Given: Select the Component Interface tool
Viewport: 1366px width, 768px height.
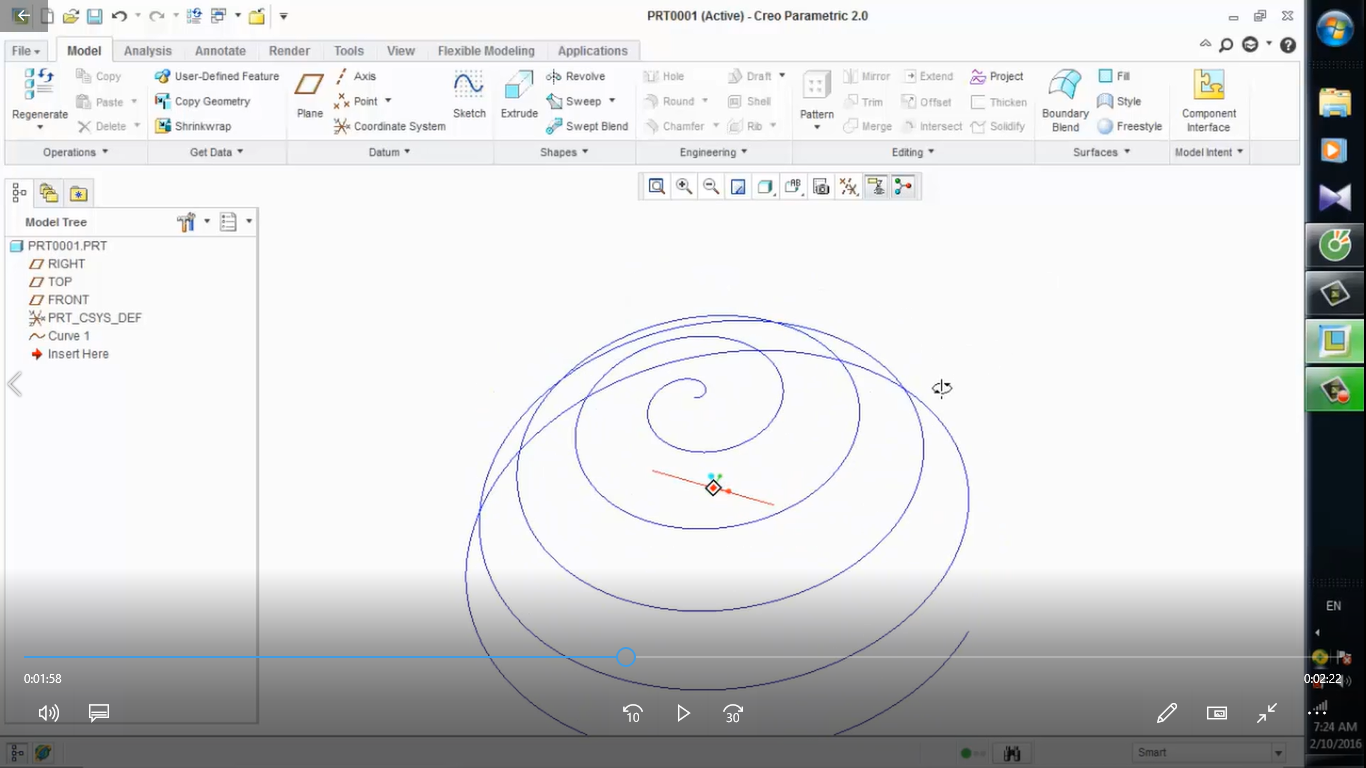Looking at the screenshot, I should click(x=1208, y=97).
